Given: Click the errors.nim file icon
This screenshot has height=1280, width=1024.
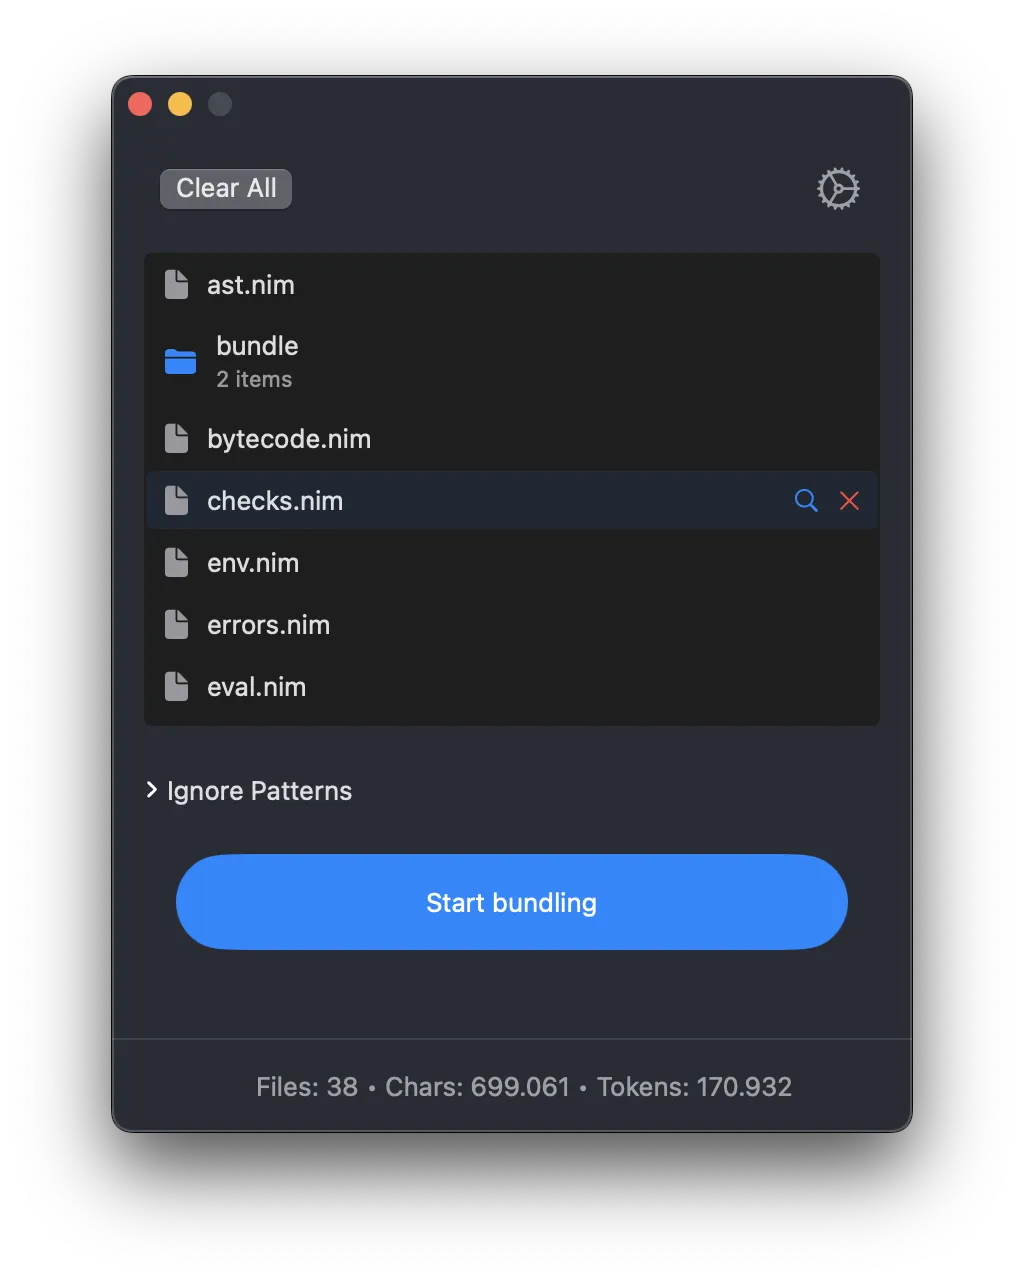Looking at the screenshot, I should tap(177, 625).
